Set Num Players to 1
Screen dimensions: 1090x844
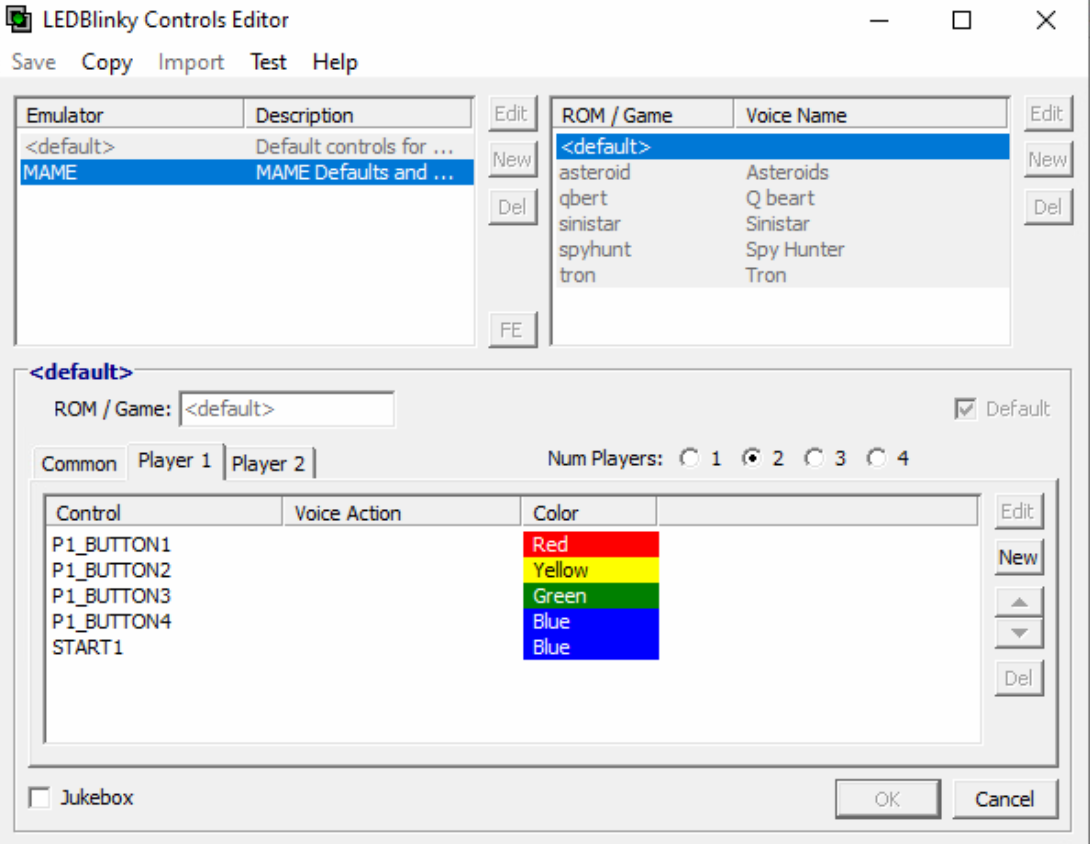[x=689, y=458]
